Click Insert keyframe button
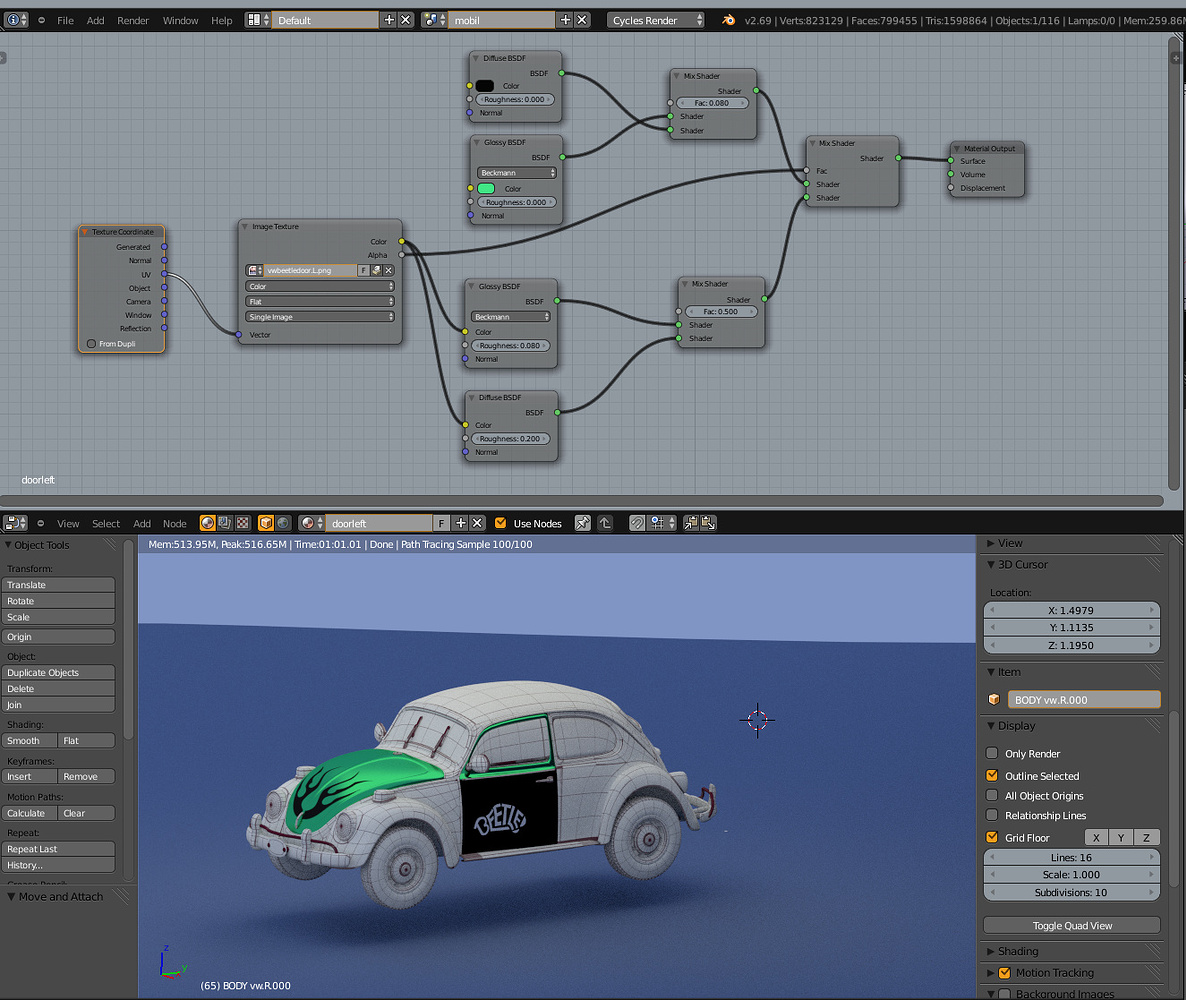 point(29,776)
